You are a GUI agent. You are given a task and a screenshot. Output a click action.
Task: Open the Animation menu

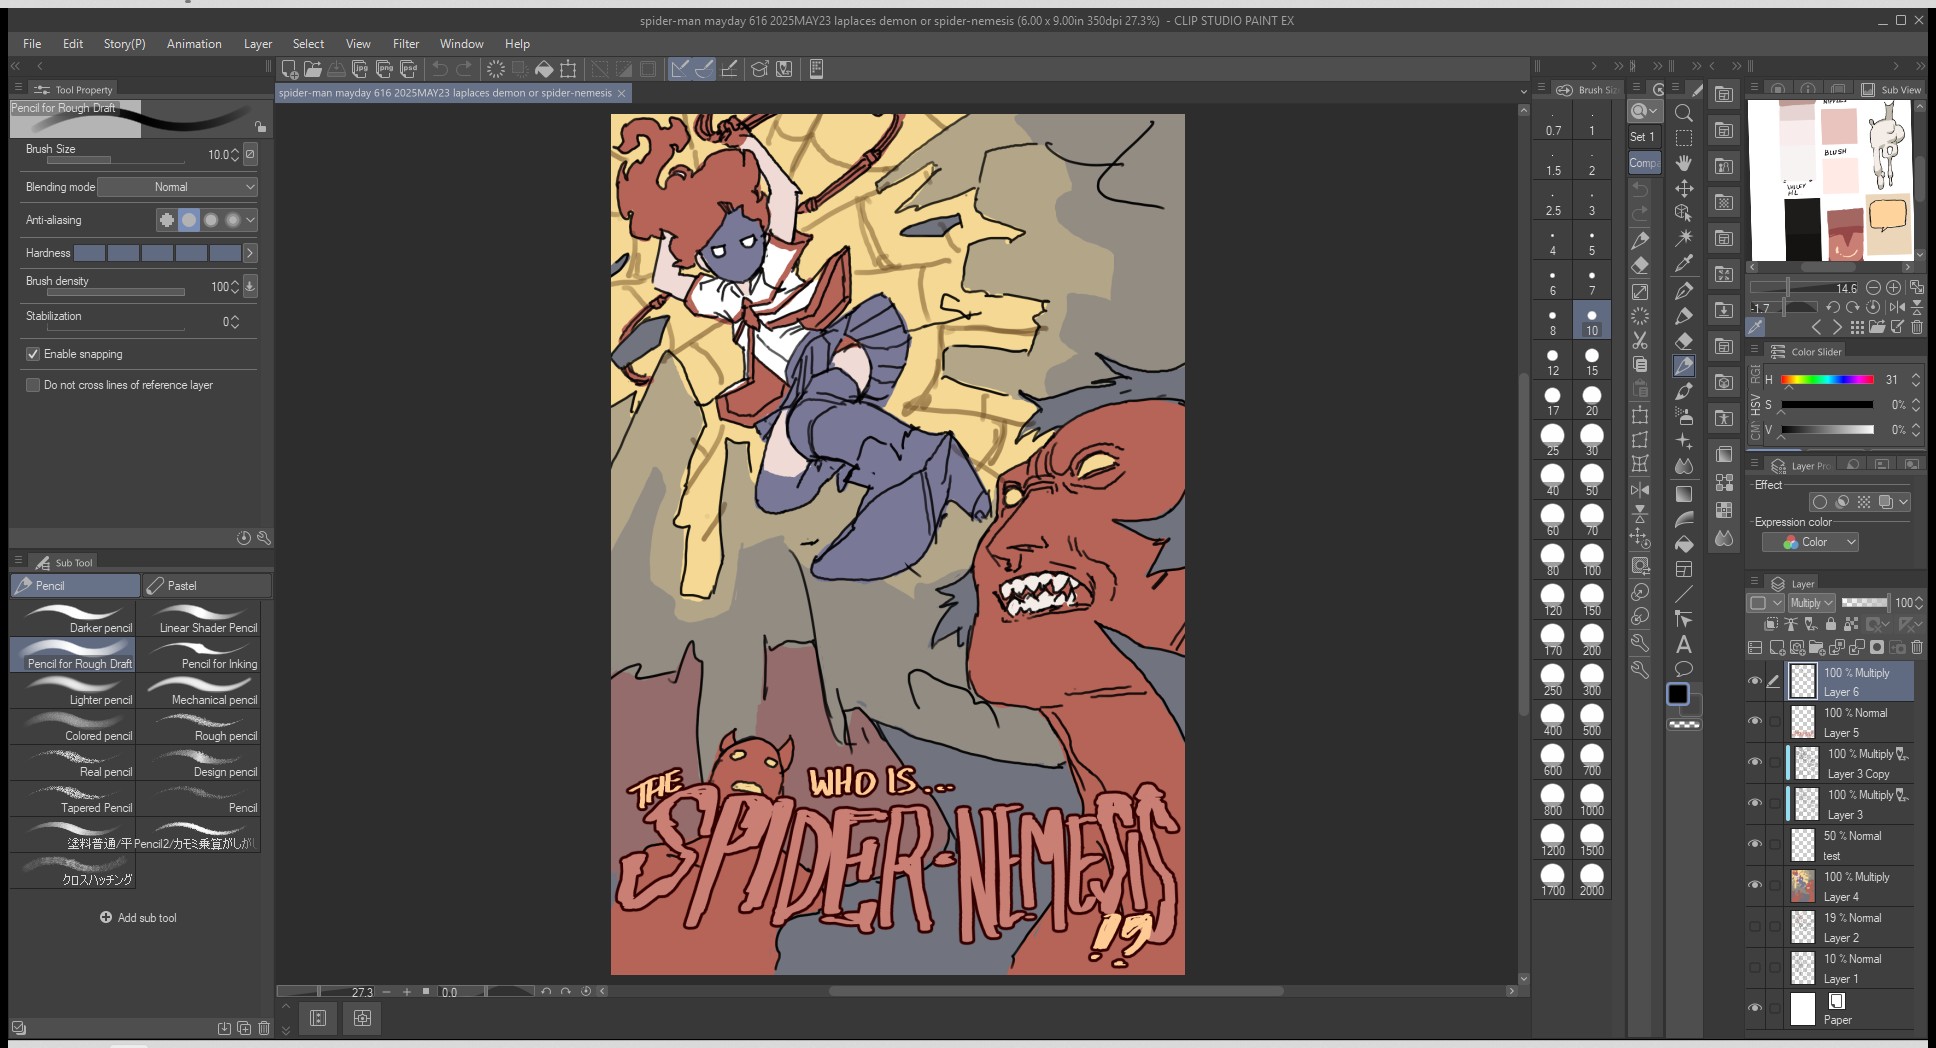click(x=194, y=44)
